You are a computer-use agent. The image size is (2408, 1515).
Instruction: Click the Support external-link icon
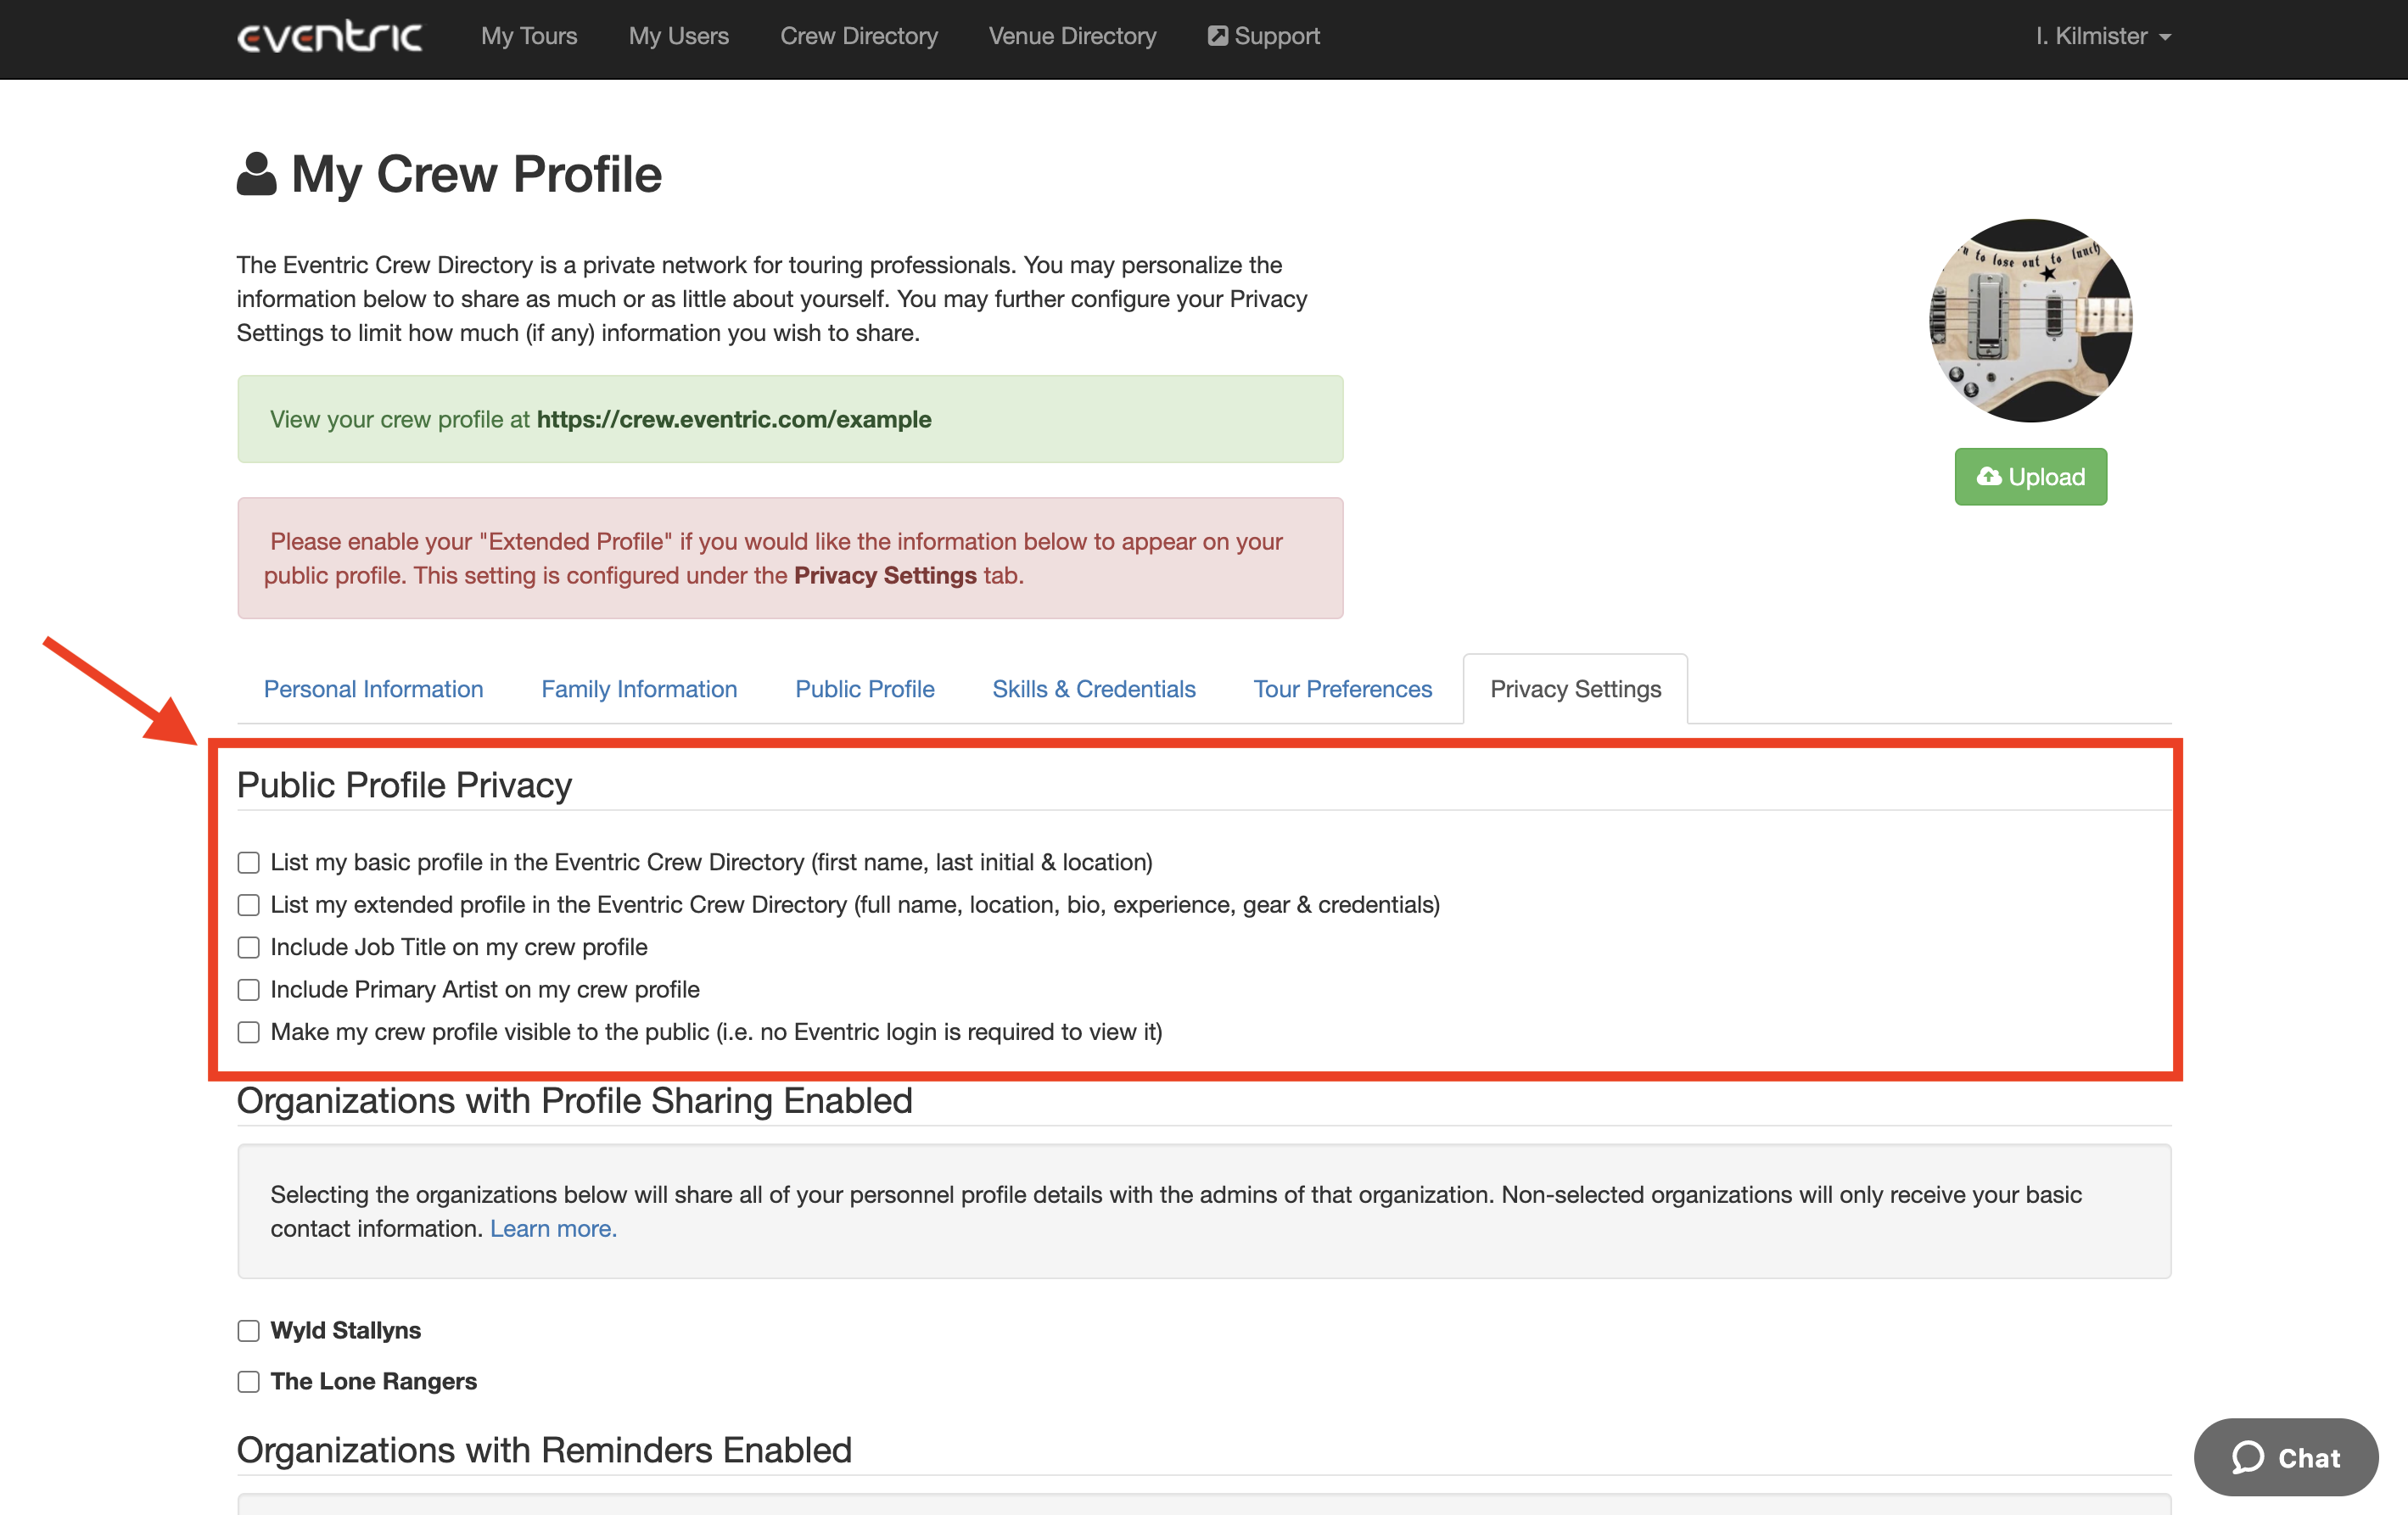(x=1217, y=36)
